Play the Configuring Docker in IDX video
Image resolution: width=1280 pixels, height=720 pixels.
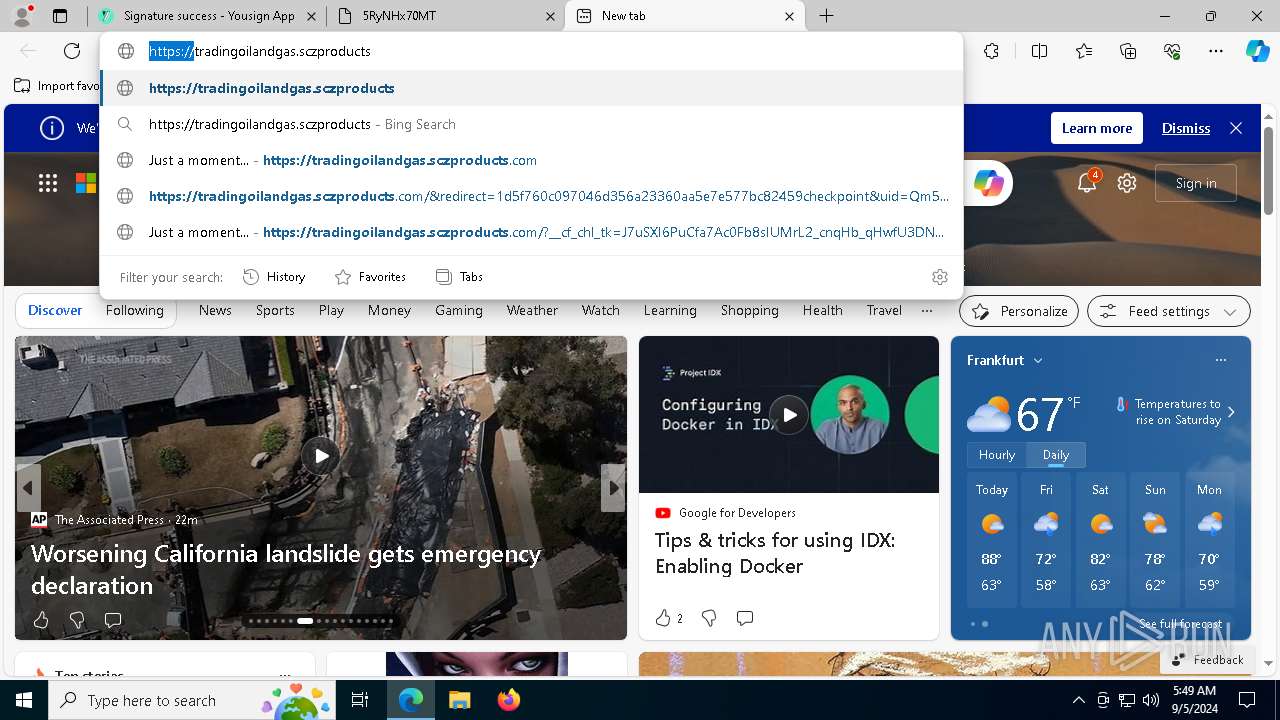point(789,414)
